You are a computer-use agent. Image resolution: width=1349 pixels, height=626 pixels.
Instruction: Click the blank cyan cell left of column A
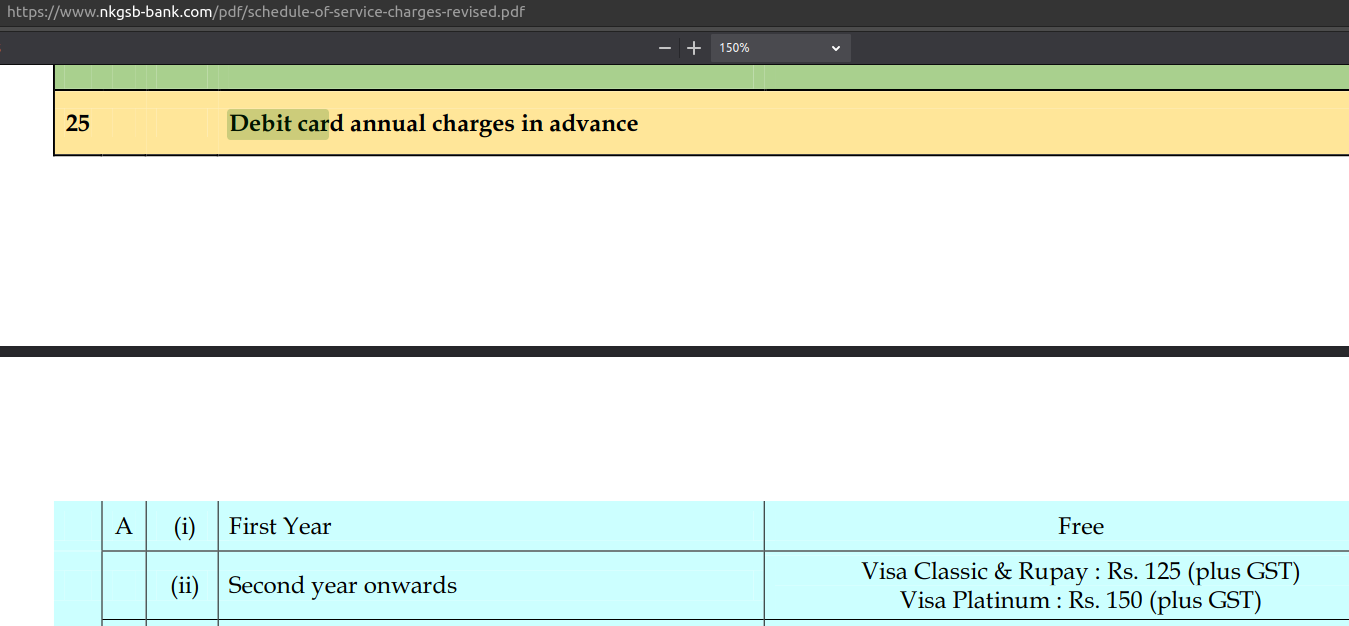78,560
